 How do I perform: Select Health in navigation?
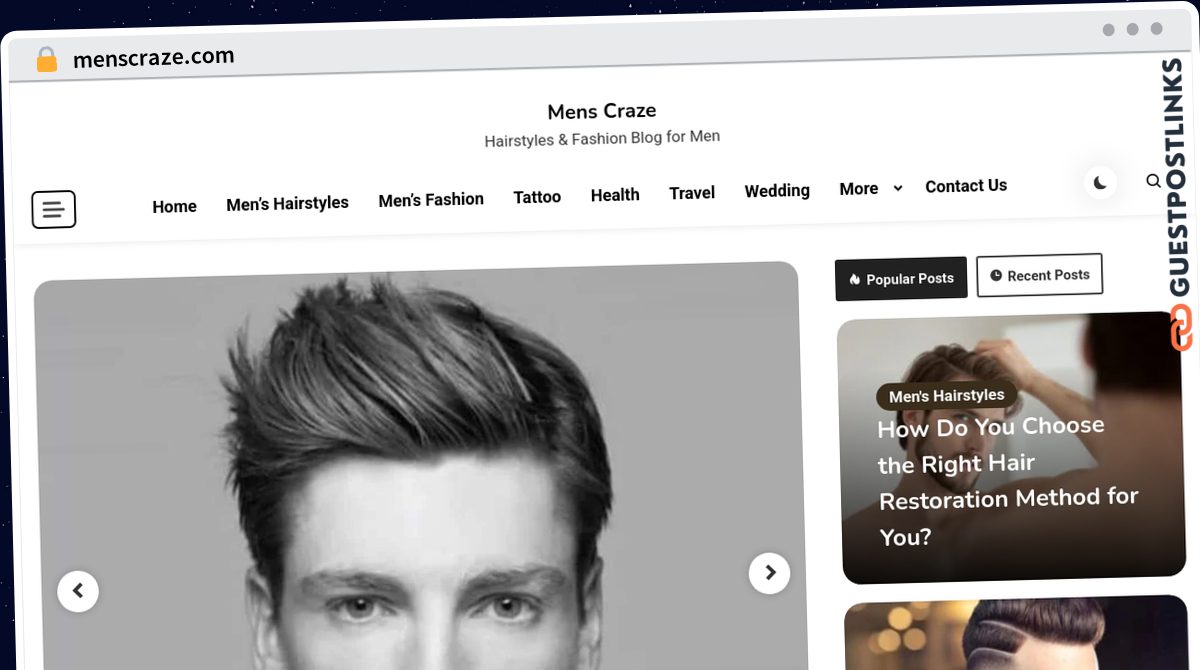(x=615, y=195)
